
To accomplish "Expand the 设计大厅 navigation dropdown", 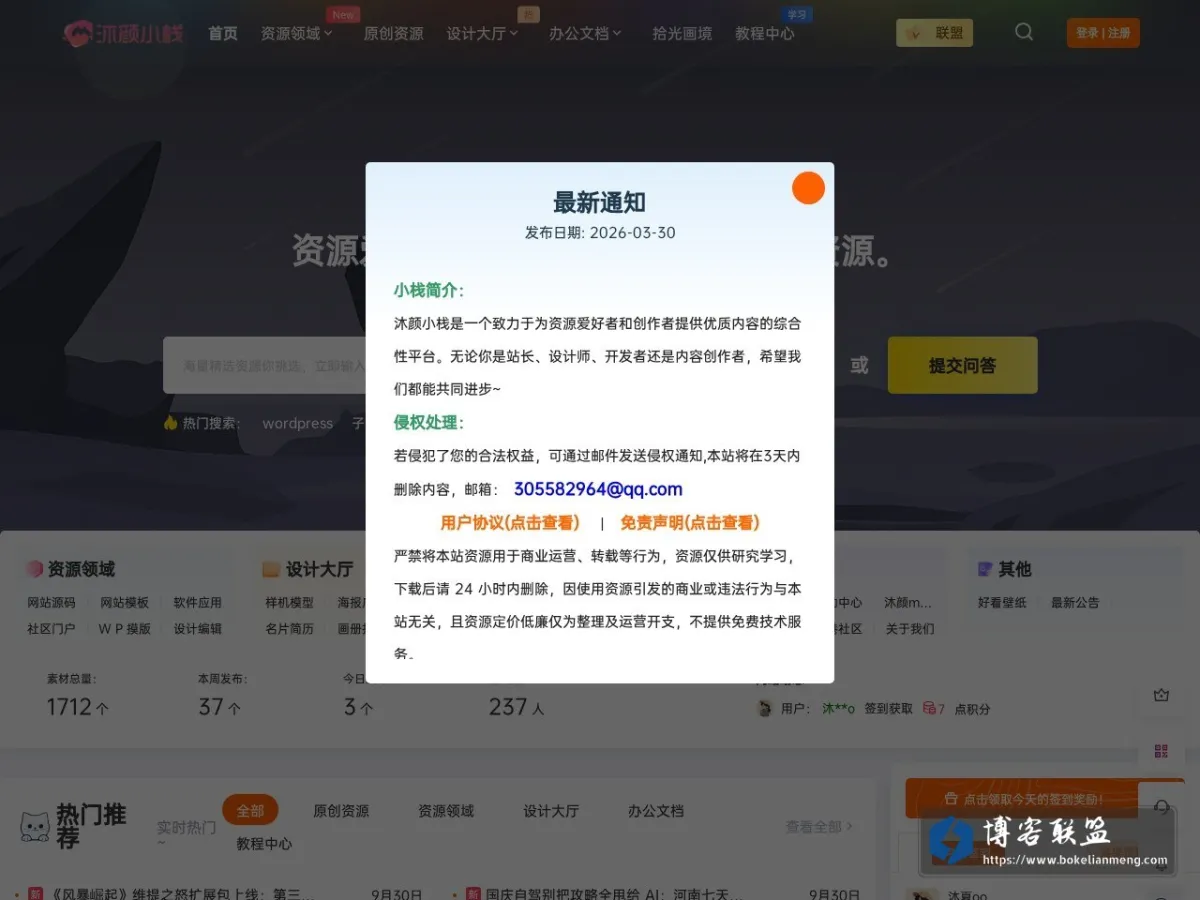I will 482,33.
